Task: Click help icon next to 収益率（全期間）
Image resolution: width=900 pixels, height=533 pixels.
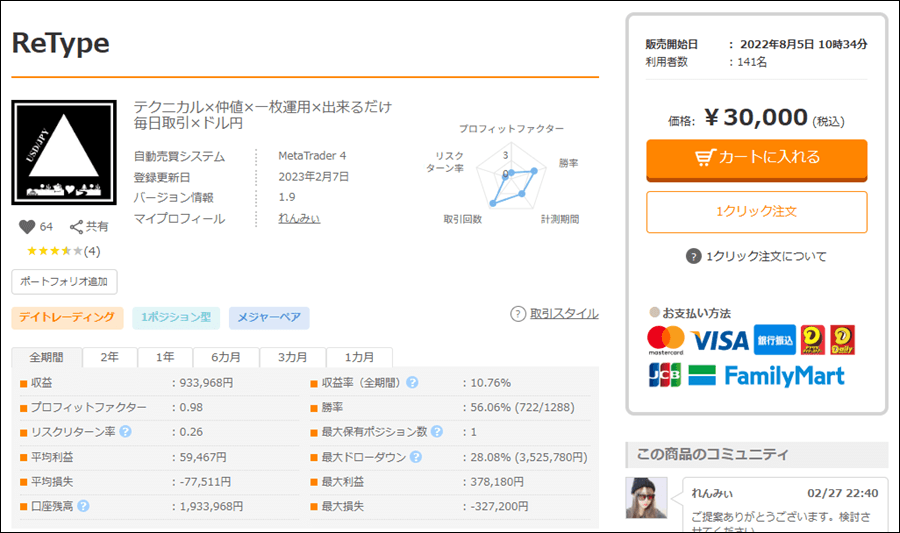Action: 412,383
